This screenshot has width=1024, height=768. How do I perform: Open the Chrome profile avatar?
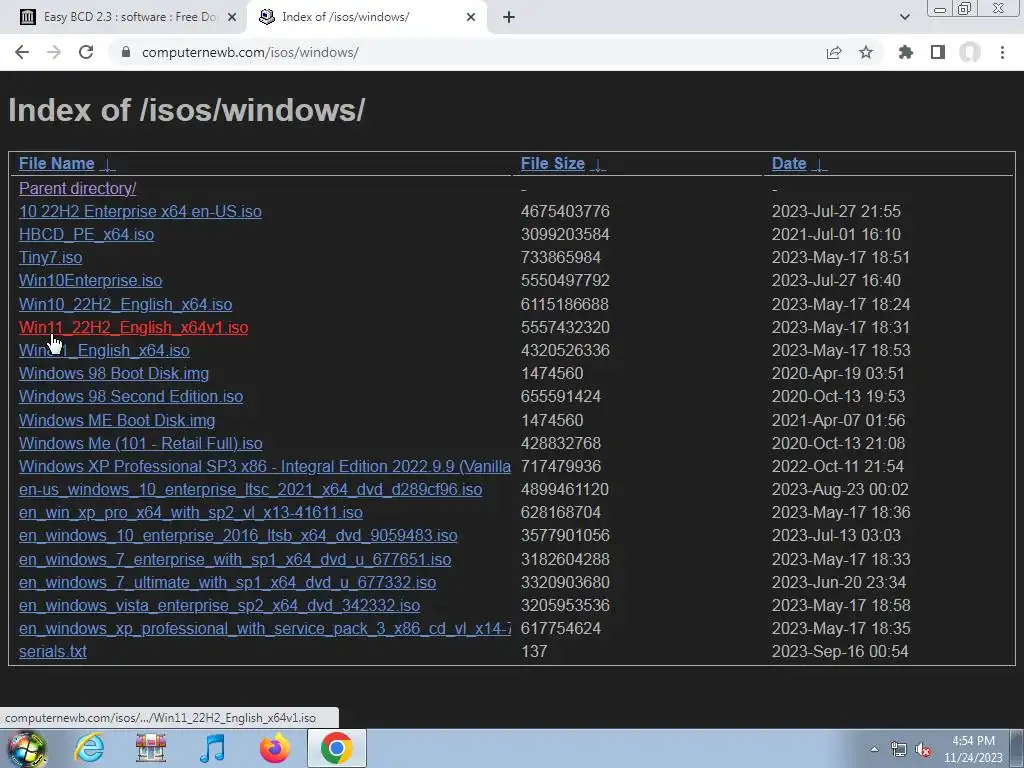click(x=970, y=52)
